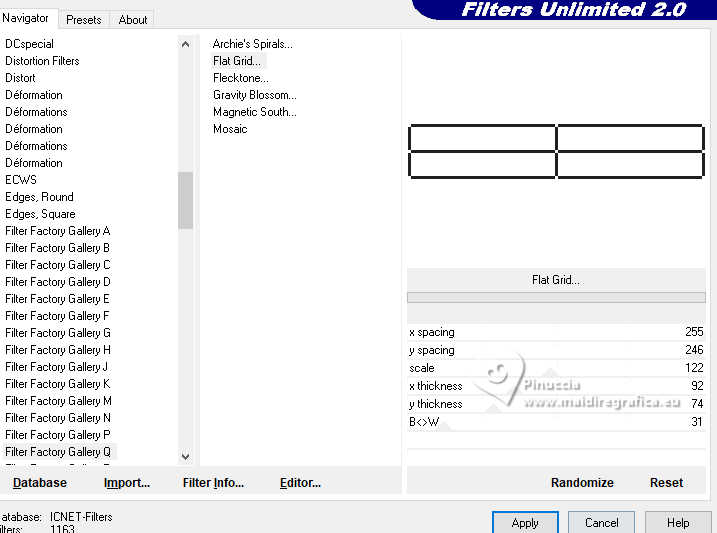Click the Cancel button

pyautogui.click(x=601, y=522)
